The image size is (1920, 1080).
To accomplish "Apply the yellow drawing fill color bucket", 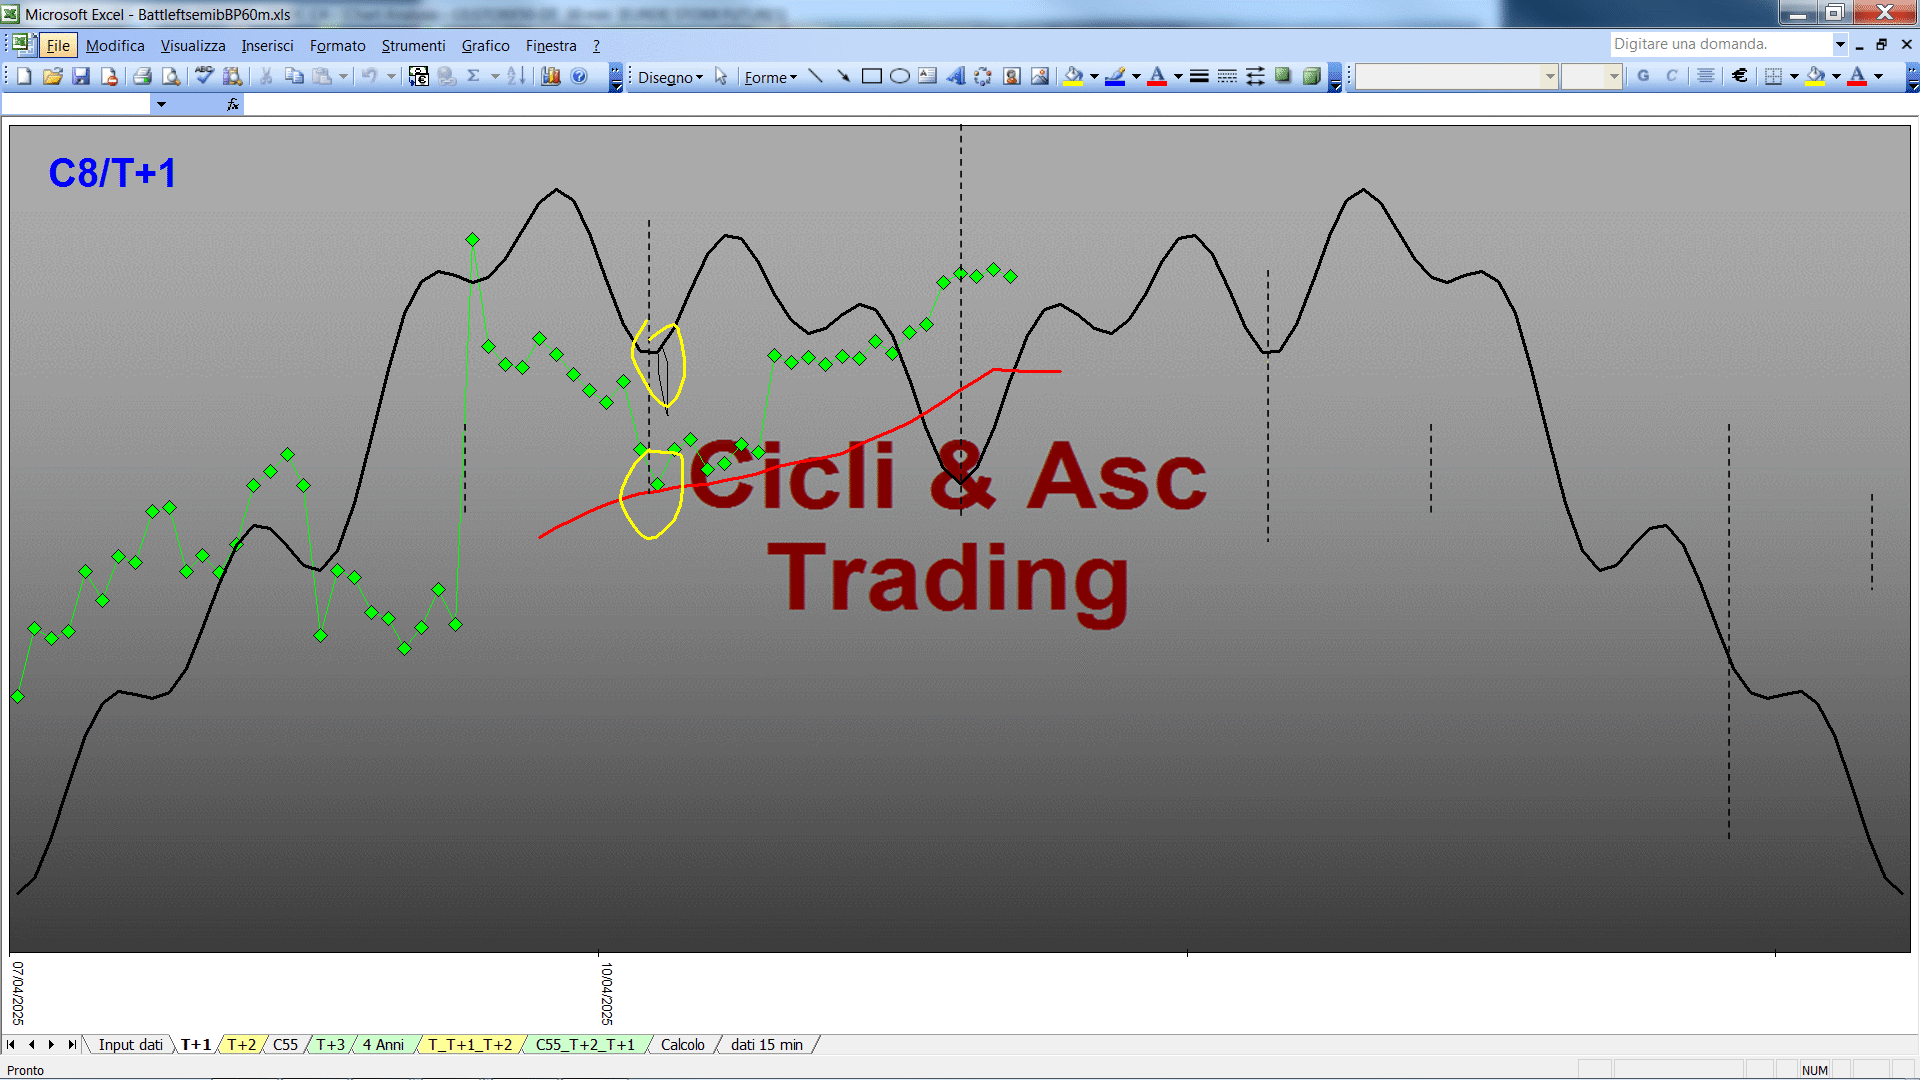I will (x=1074, y=76).
